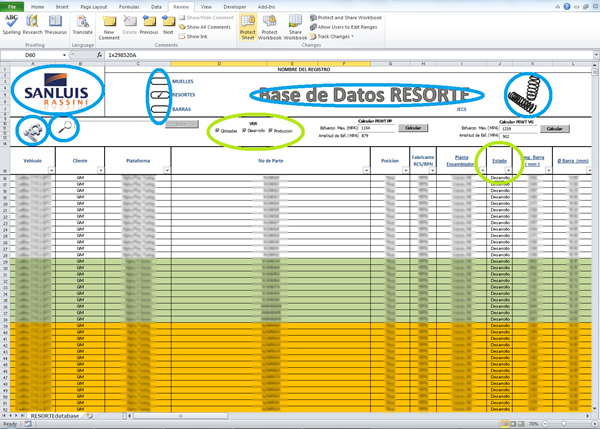Switch to the Developer tab
This screenshot has width=600, height=429.
pos(235,7)
